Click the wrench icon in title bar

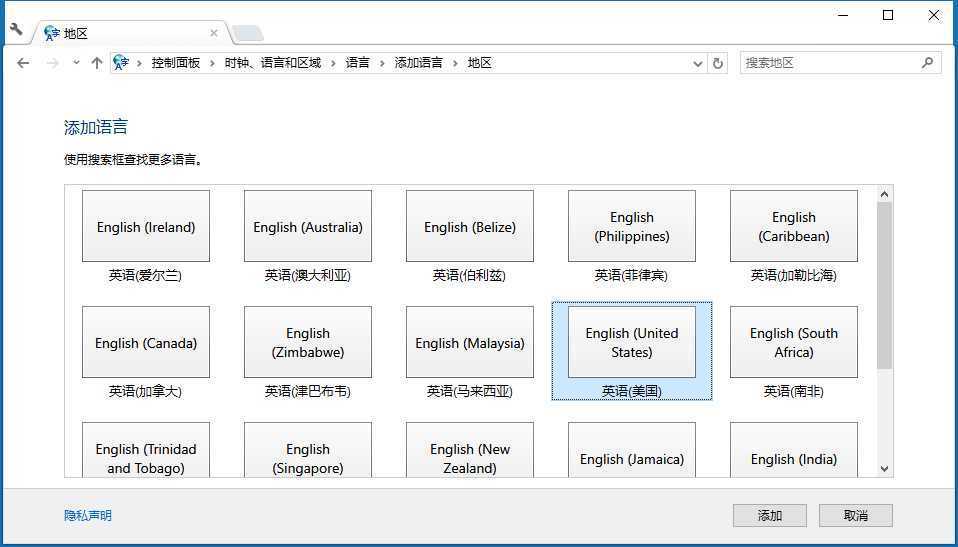click(16, 29)
